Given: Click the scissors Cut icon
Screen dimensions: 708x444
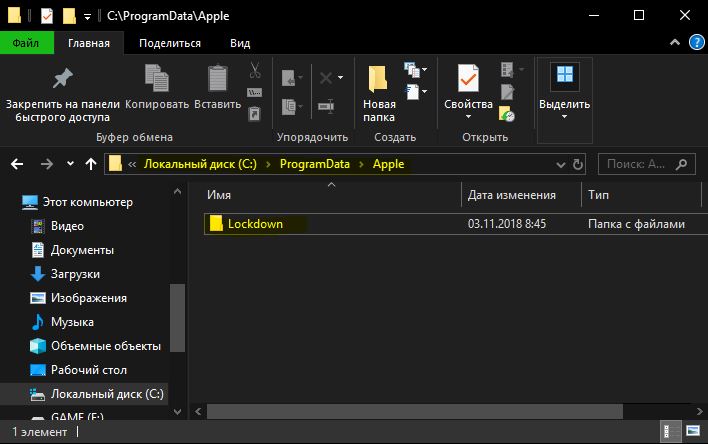Looking at the screenshot, I should click(x=255, y=70).
